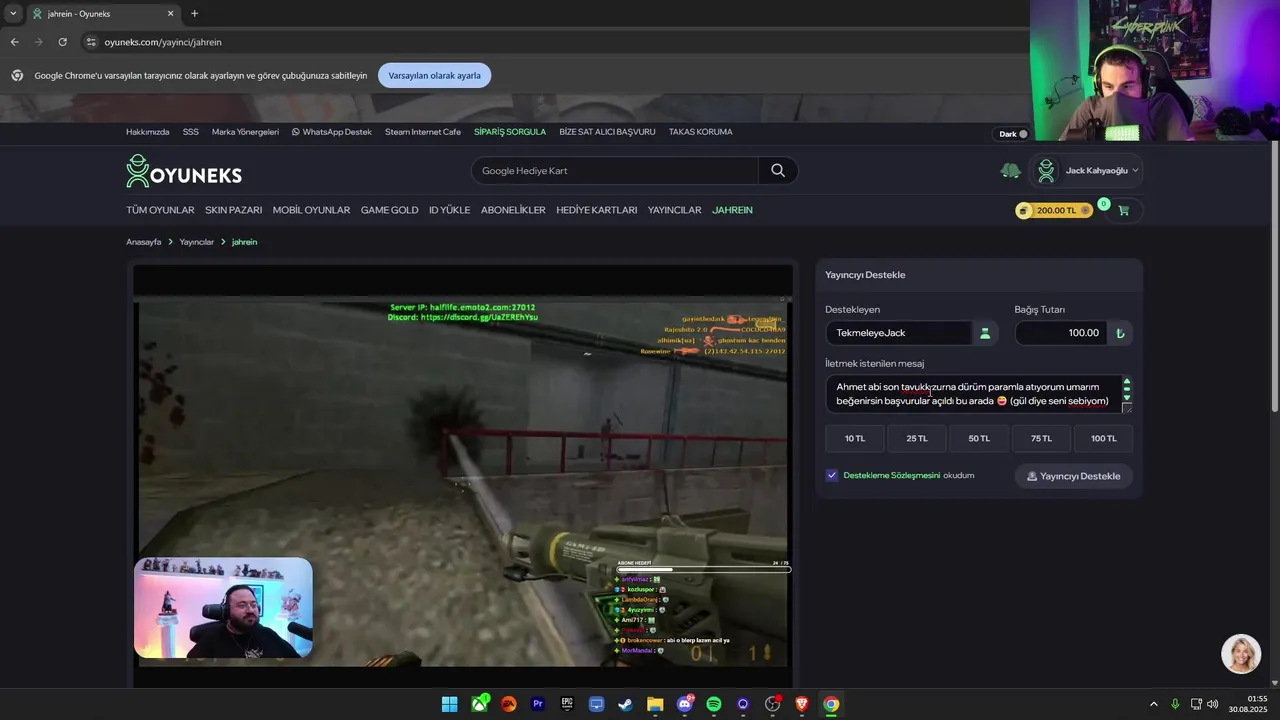Open the live support chat avatar

point(1241,654)
